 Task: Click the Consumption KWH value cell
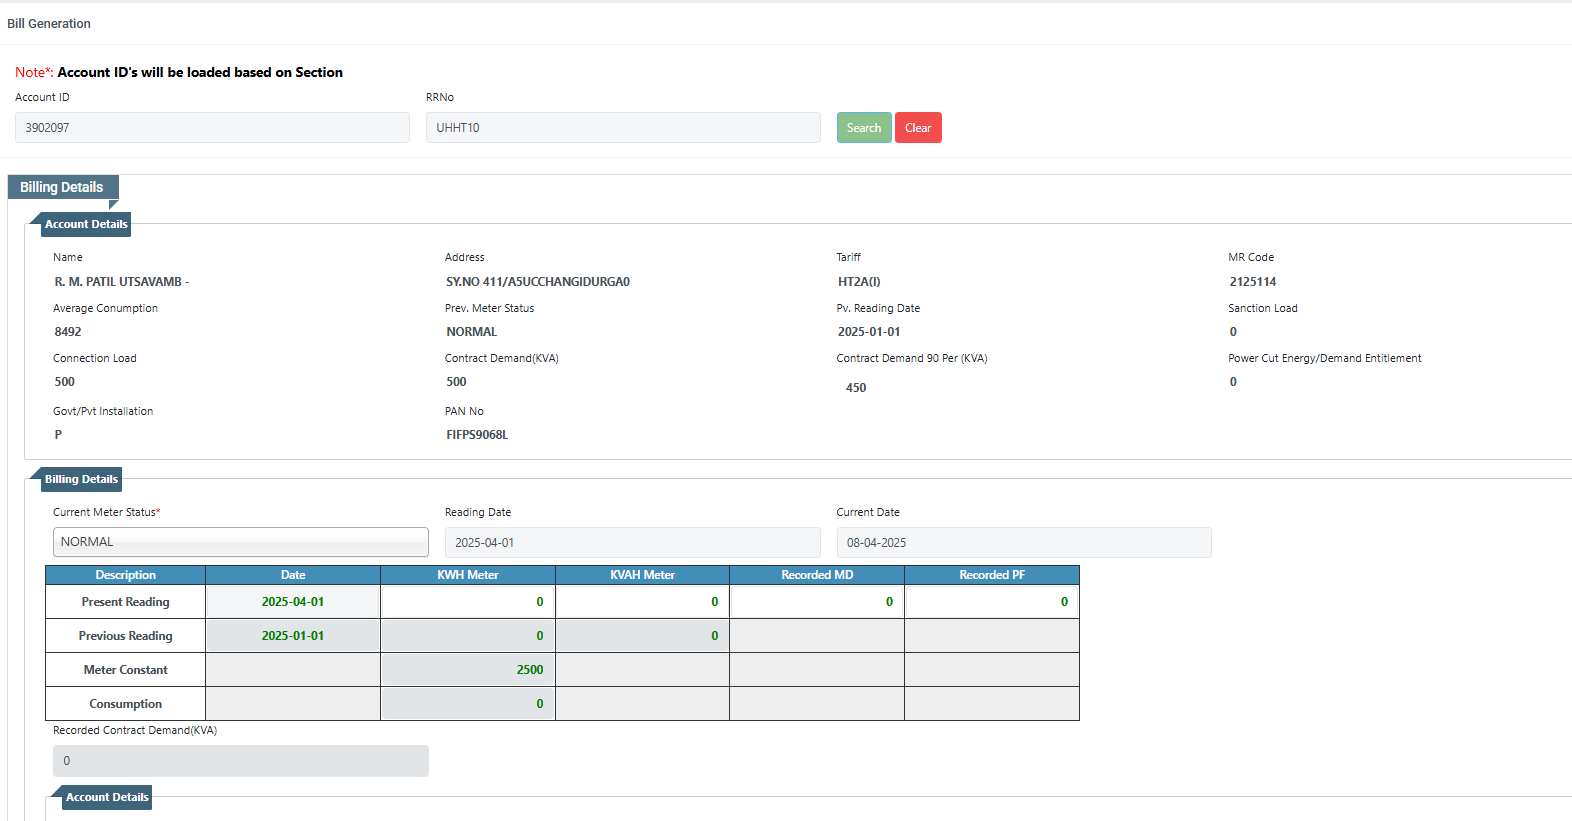(467, 704)
